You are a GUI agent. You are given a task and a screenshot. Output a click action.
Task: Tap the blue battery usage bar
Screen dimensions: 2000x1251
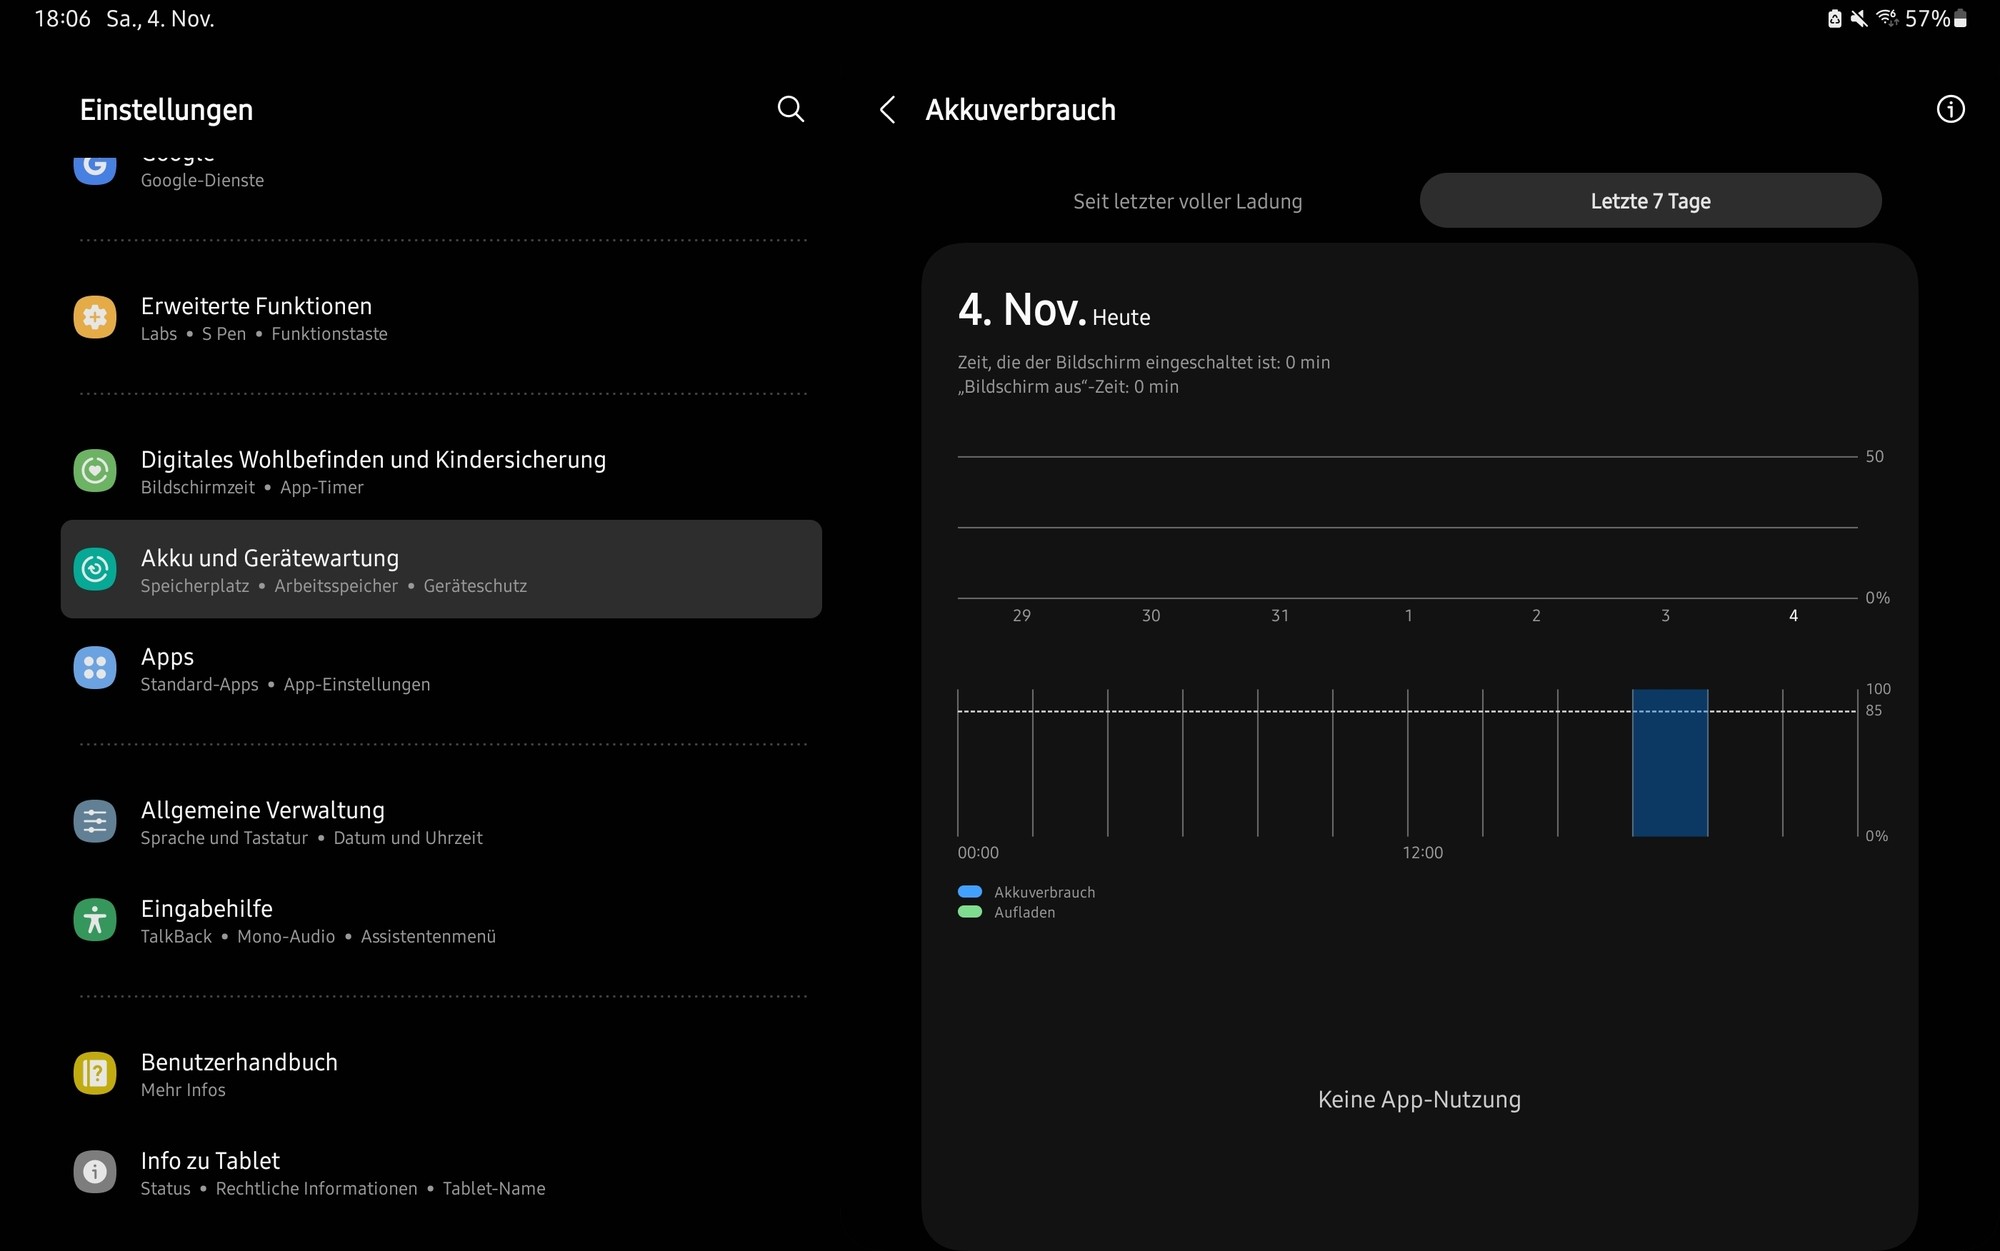pyautogui.click(x=1669, y=763)
